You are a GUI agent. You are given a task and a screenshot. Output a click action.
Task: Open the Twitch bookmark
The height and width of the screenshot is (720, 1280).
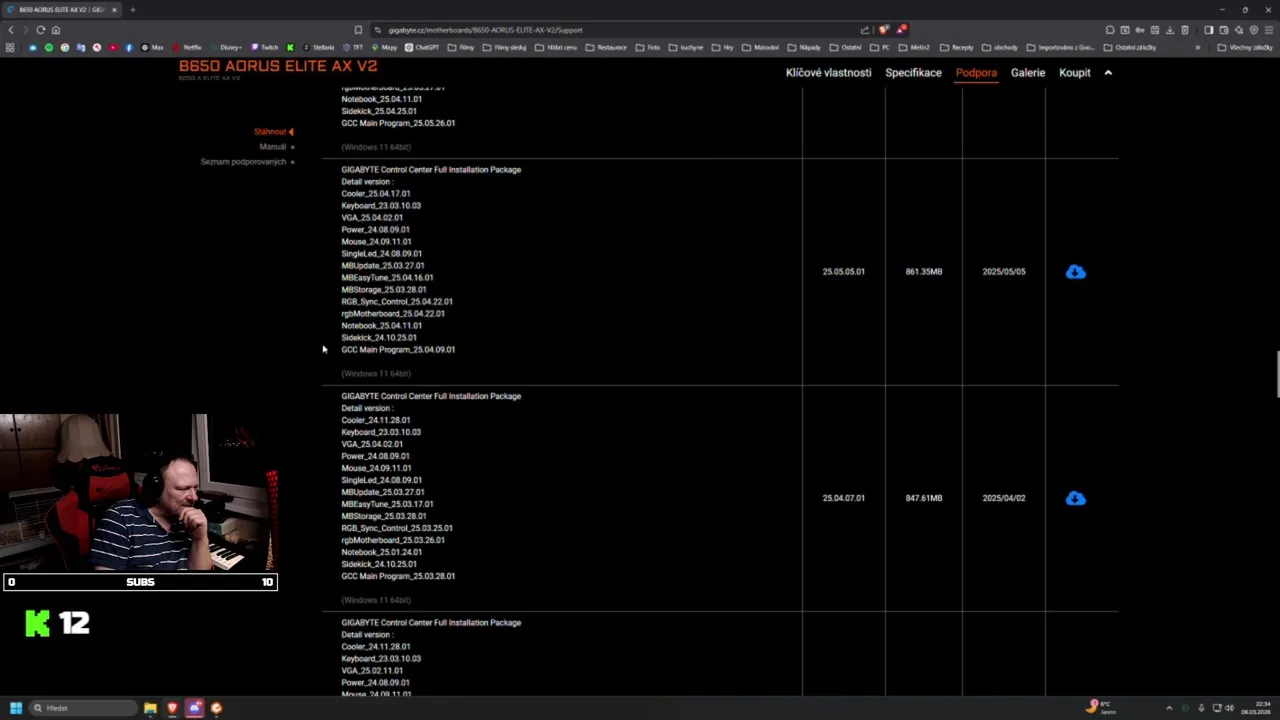pos(264,47)
